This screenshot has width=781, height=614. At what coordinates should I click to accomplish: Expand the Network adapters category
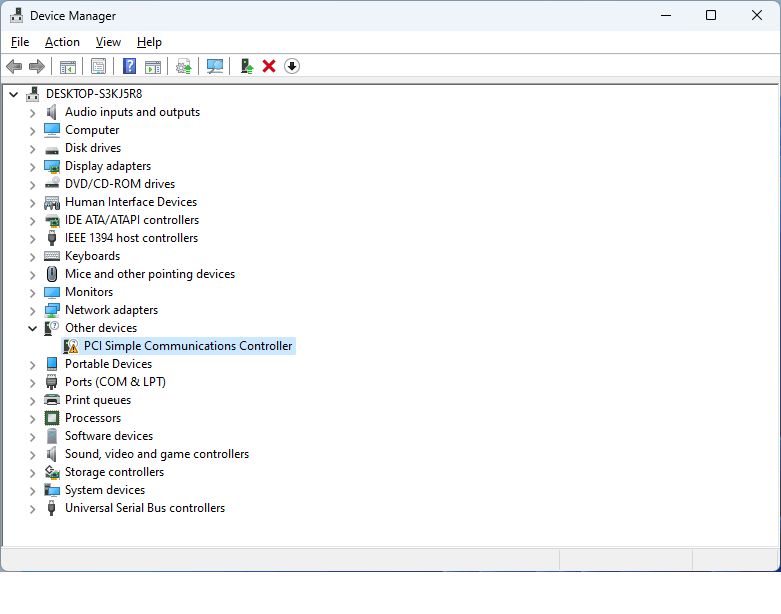(x=32, y=311)
